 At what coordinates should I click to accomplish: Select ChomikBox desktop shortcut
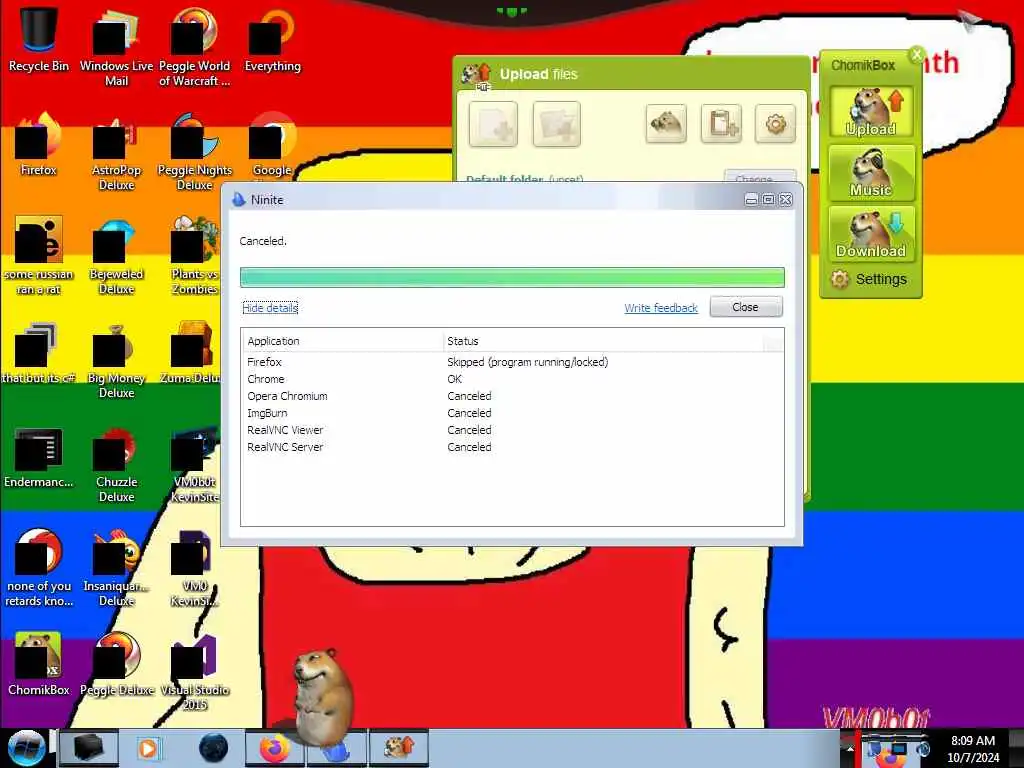click(x=39, y=664)
